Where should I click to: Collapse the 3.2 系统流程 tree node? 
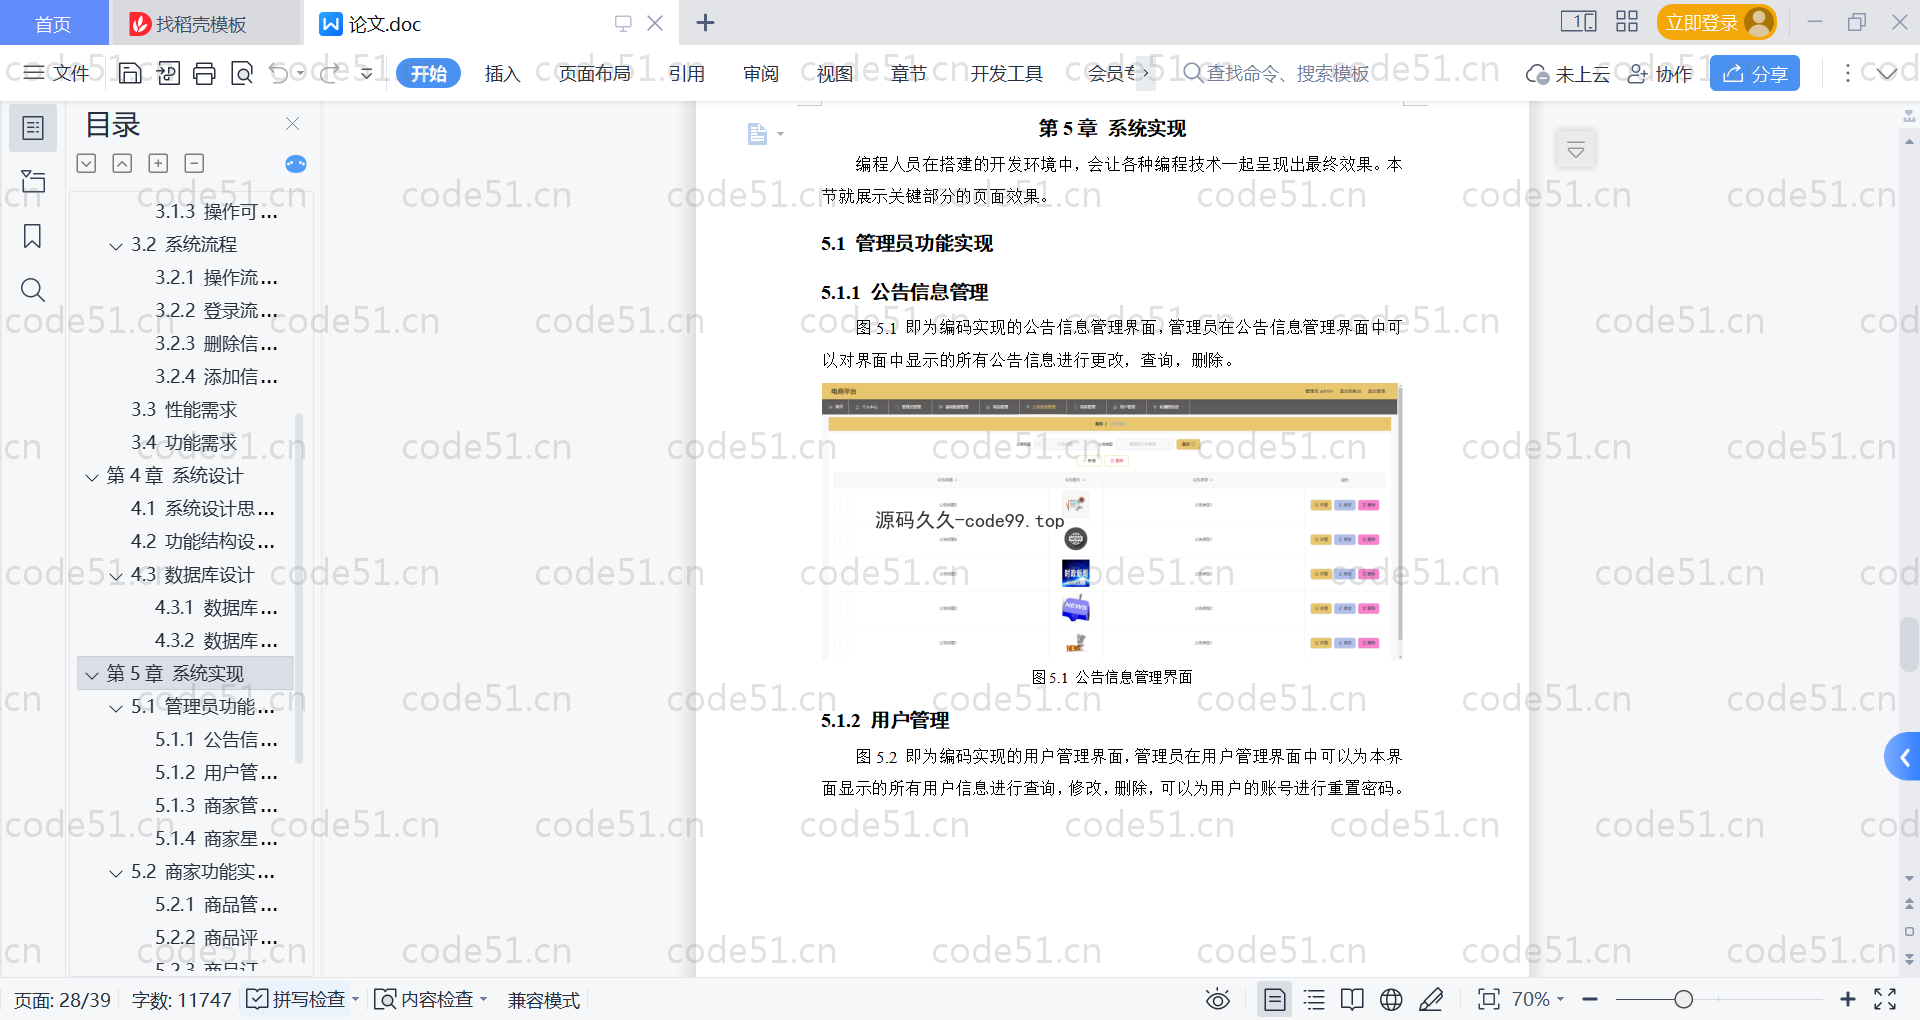[x=116, y=246]
